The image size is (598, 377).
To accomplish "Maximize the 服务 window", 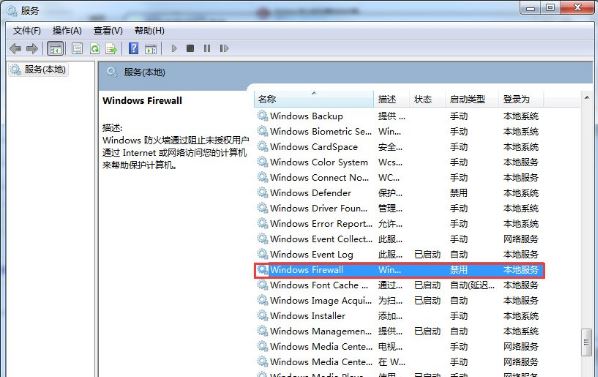I will coord(550,8).
